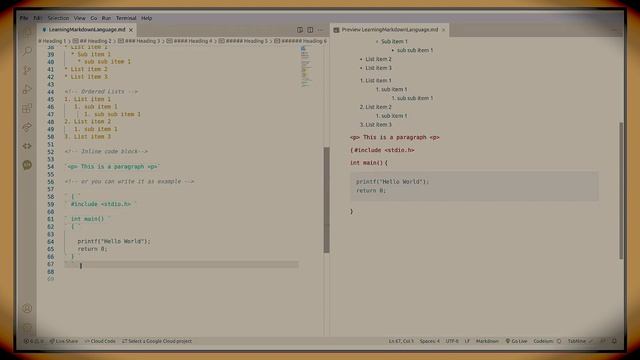Click Go Live in the status bar
The height and width of the screenshot is (360, 640).
tap(516, 341)
